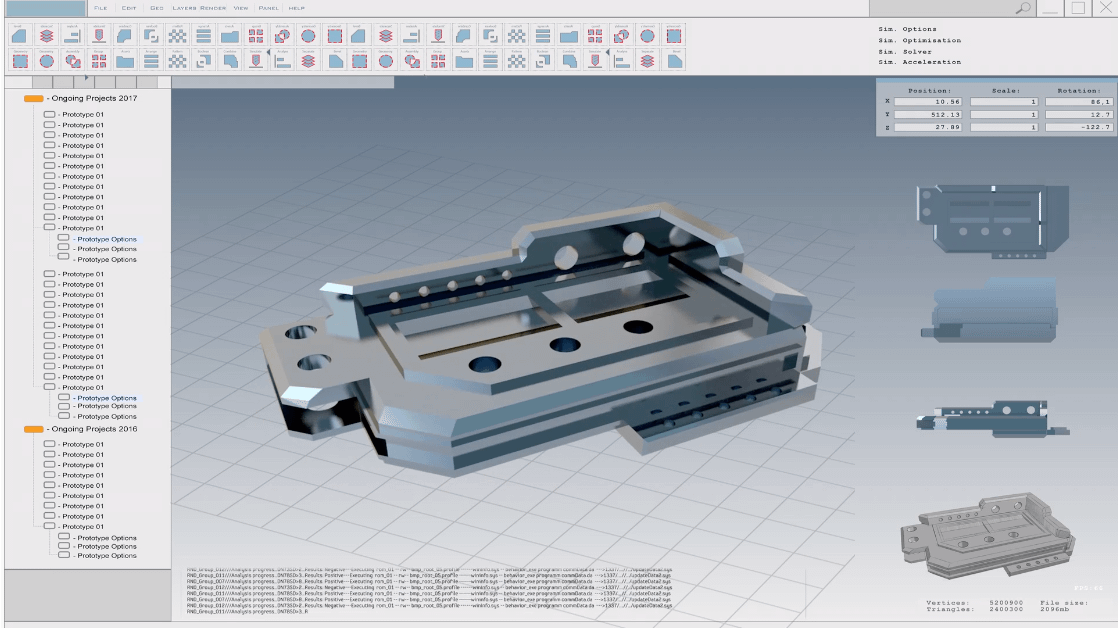
Task: Collapse the Ongoing Projects 2017 folder
Action: coord(33,99)
